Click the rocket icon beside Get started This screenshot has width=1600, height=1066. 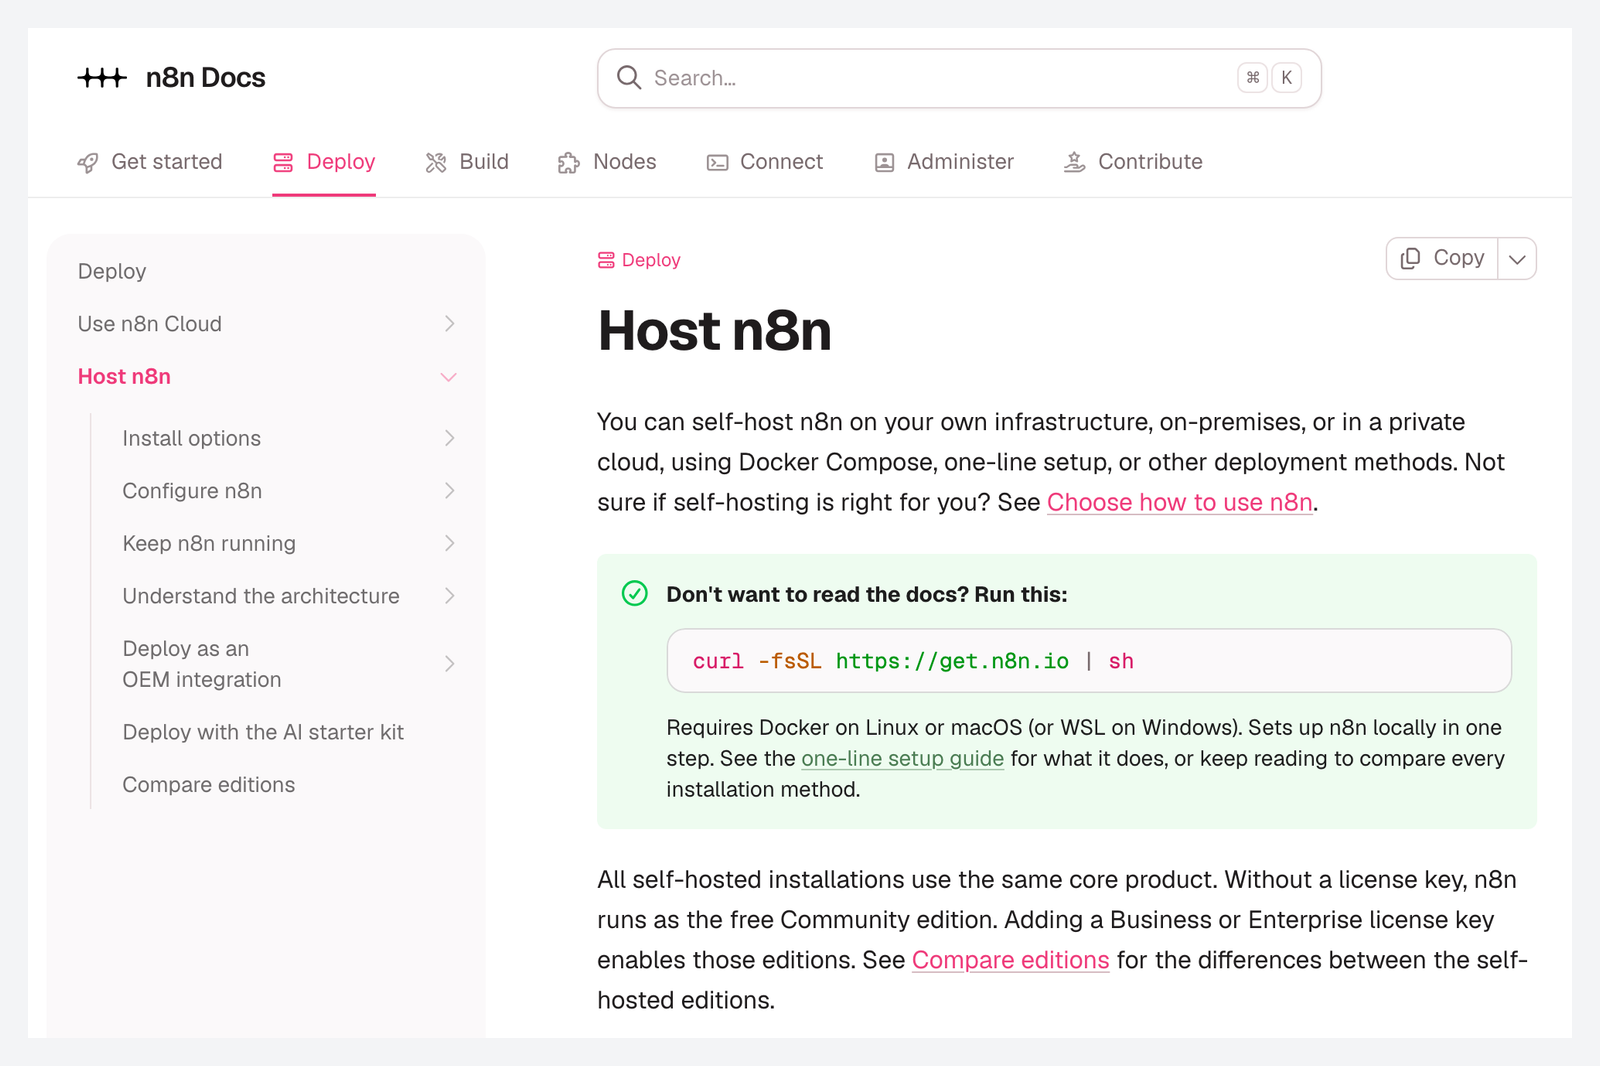click(88, 163)
